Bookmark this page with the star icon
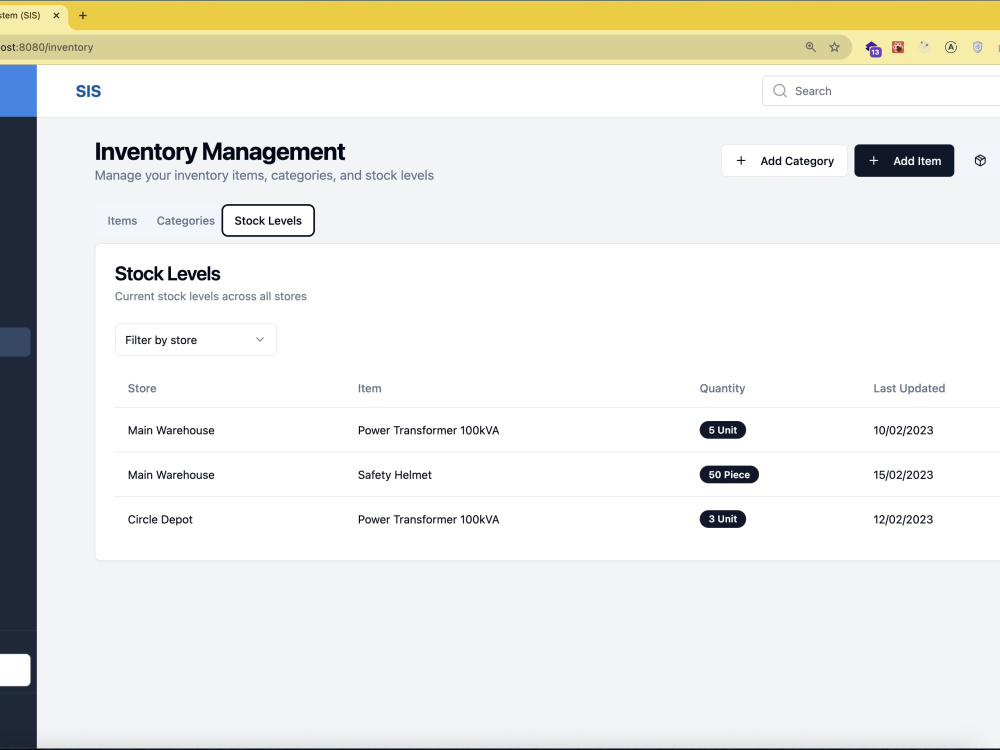The width and height of the screenshot is (1000, 750). (x=834, y=47)
